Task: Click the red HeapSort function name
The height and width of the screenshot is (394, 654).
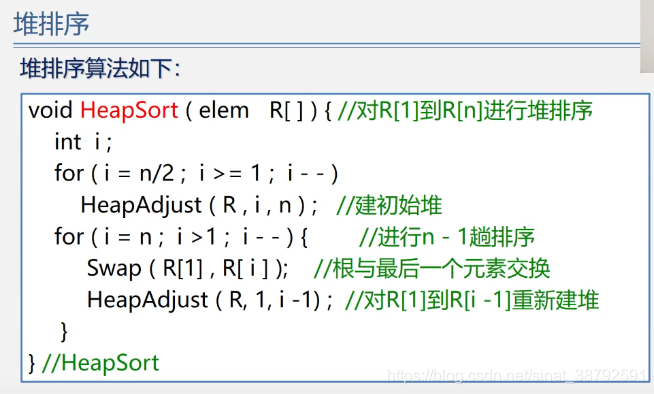Action: point(129,111)
